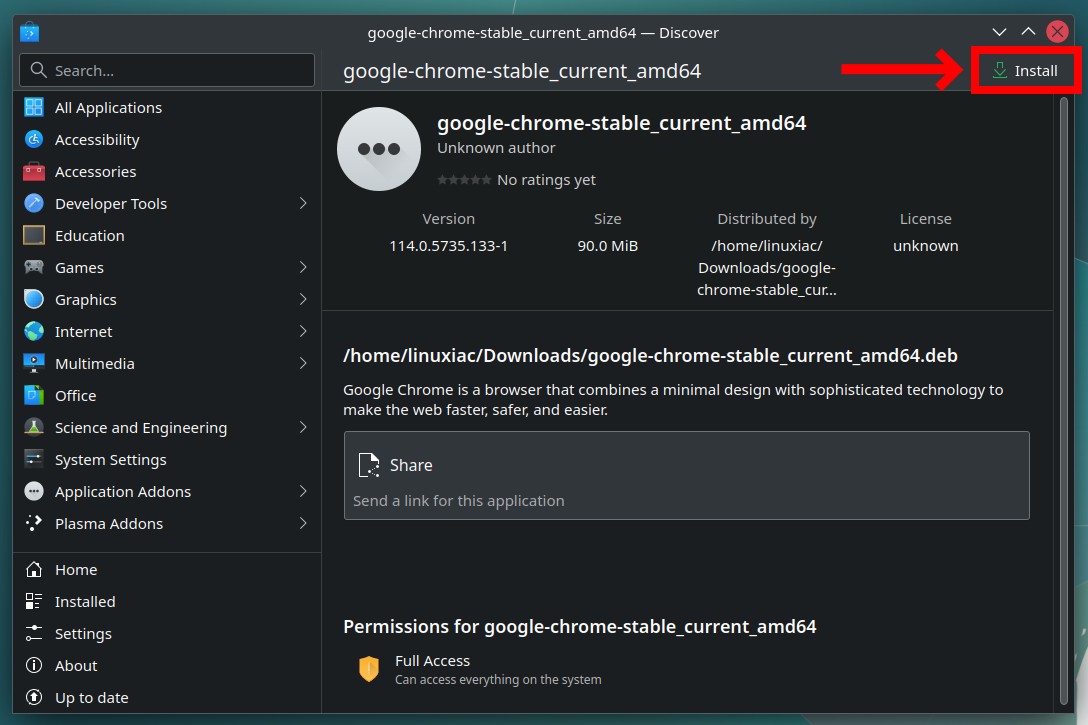Open the System Settings category

[167, 459]
